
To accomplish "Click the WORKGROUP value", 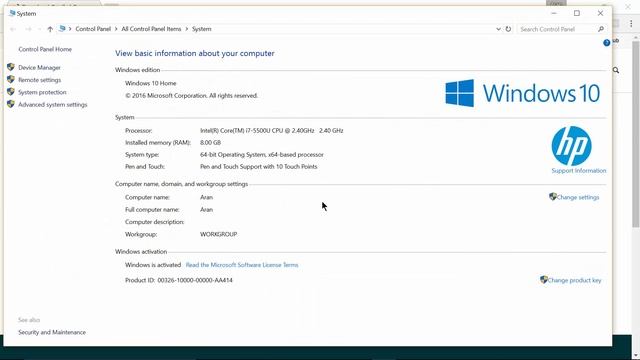I will click(218, 234).
